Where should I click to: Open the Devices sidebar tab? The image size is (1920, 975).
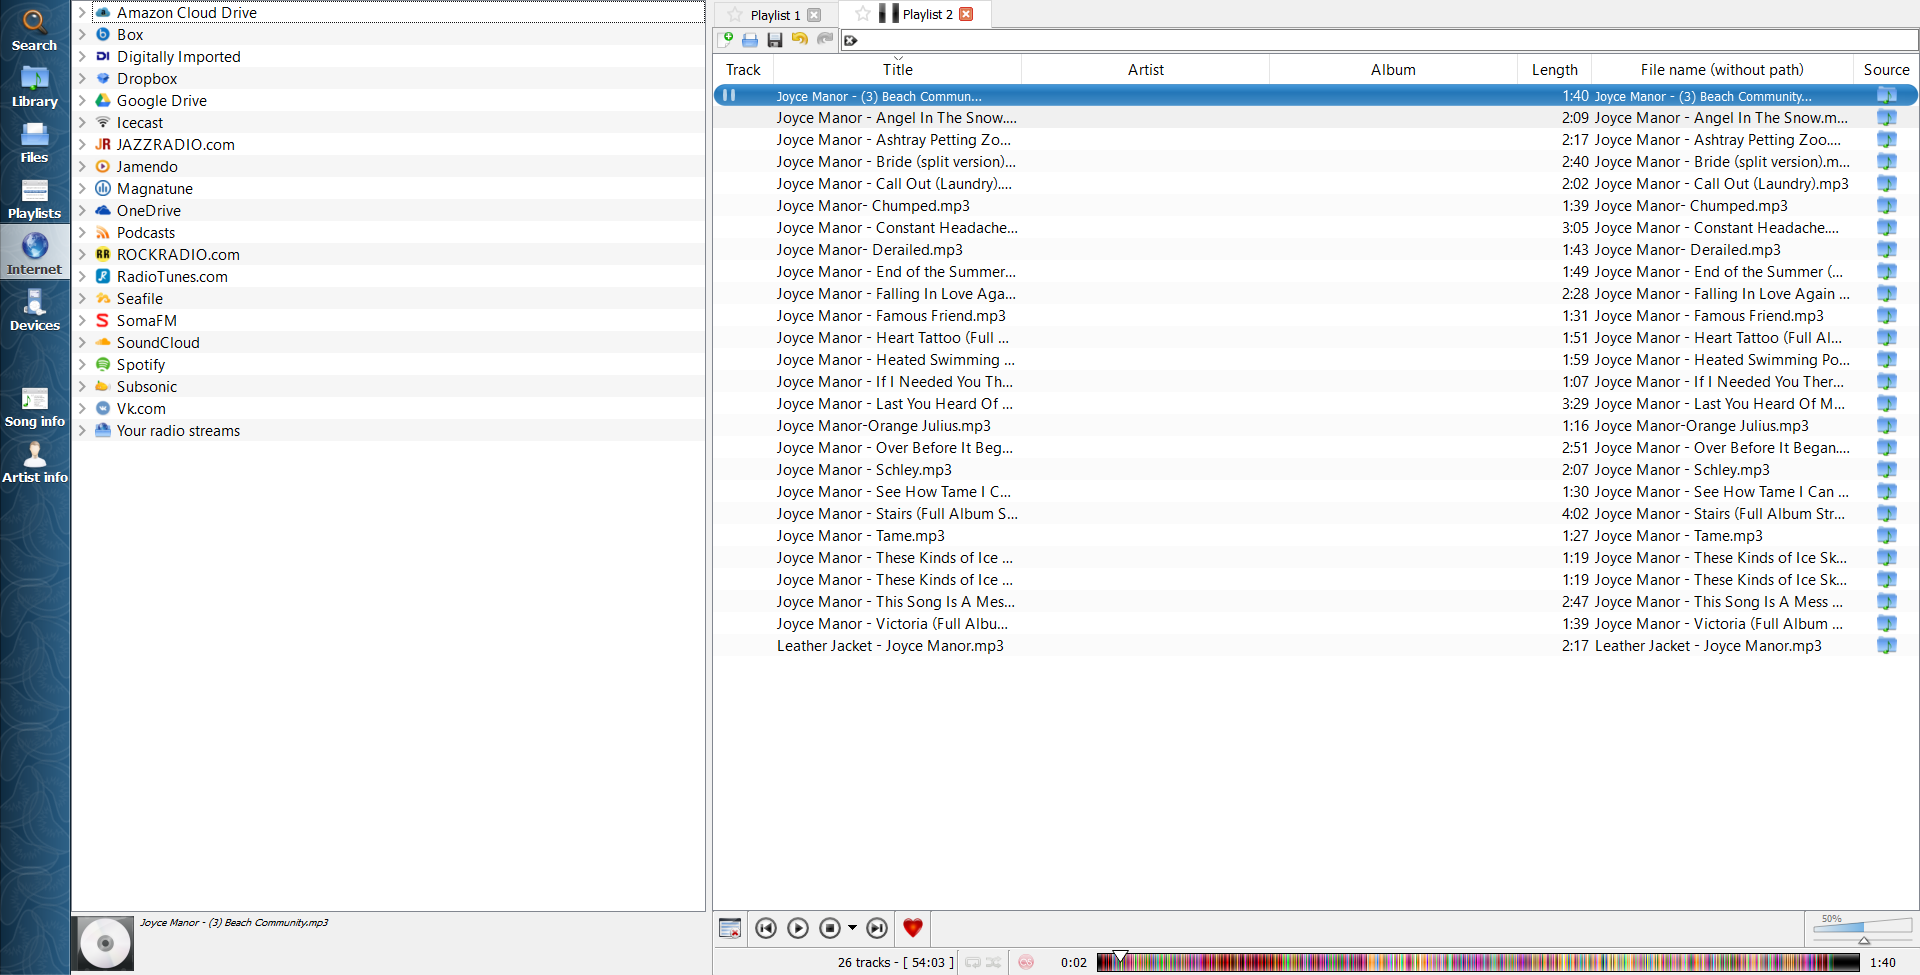(x=34, y=310)
